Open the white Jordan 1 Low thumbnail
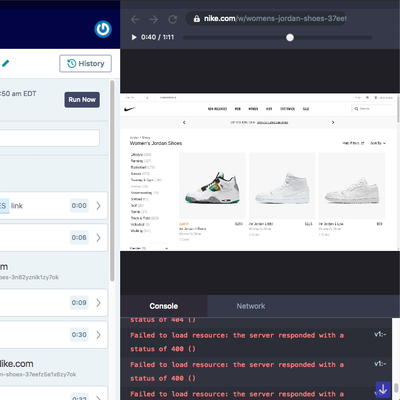400x400 pixels. pyautogui.click(x=352, y=186)
